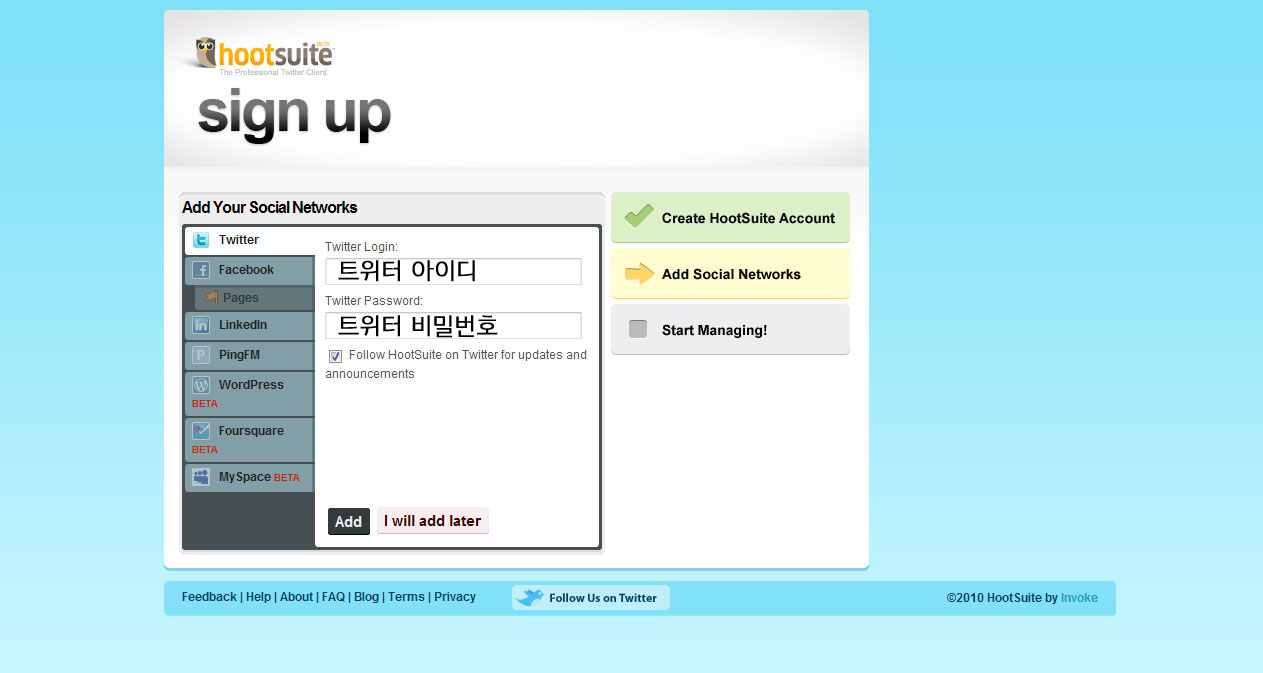Click the Add button

(349, 521)
